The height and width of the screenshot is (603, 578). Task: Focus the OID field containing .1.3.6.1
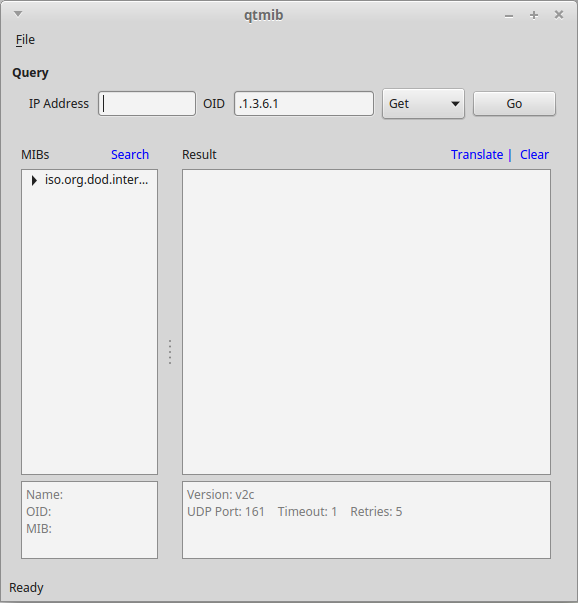[x=304, y=103]
